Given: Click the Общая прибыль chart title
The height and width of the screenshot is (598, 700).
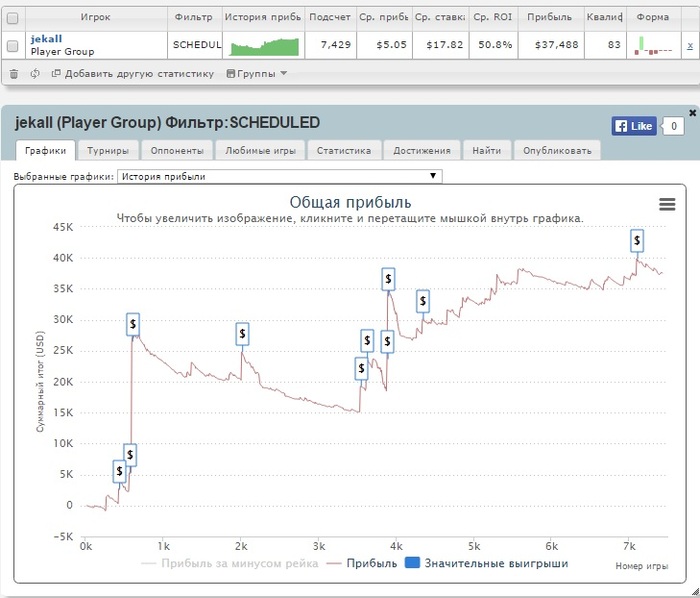Looking at the screenshot, I should click(350, 202).
